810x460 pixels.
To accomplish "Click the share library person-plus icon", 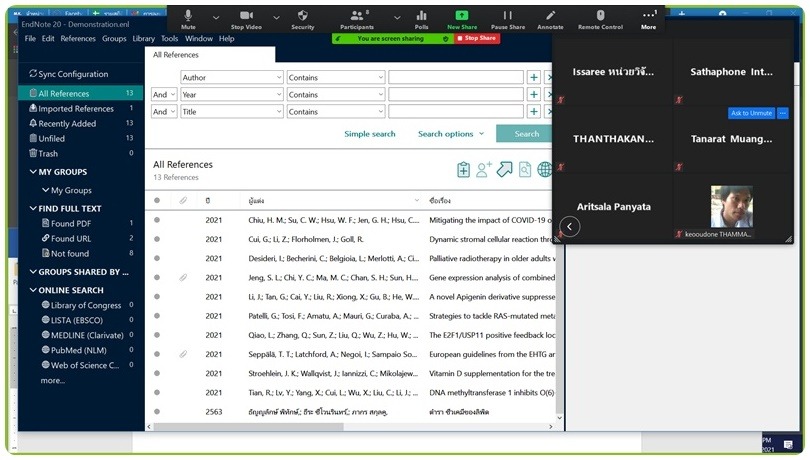I will (x=484, y=170).
